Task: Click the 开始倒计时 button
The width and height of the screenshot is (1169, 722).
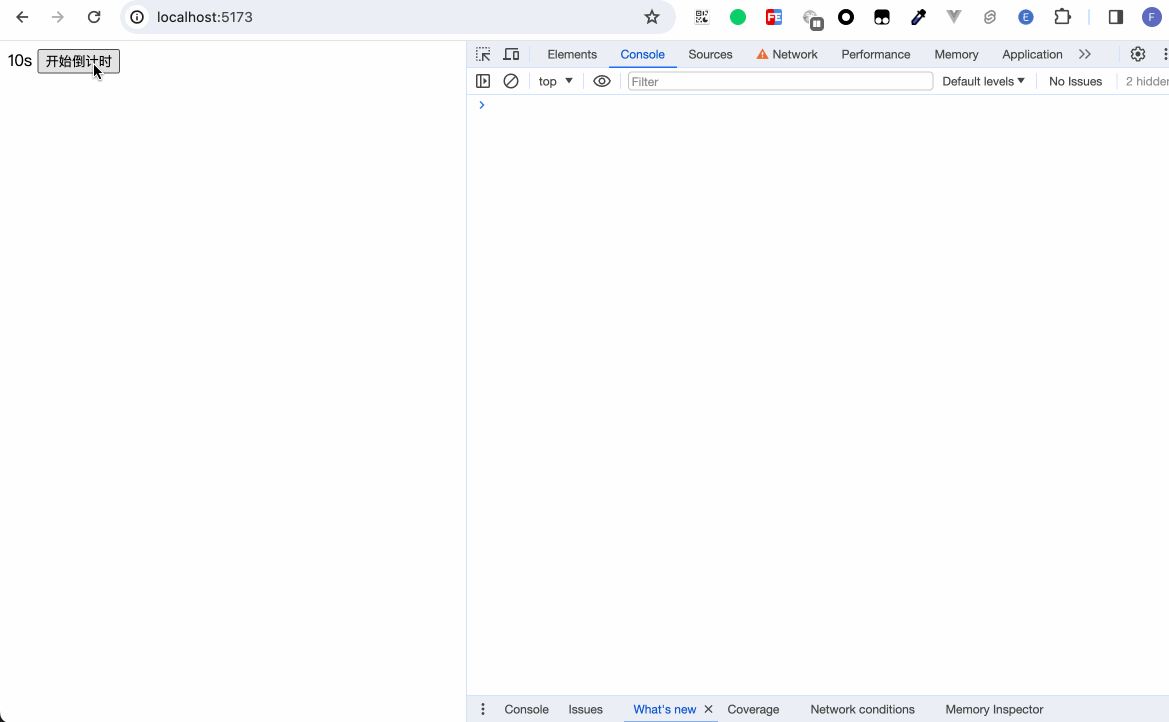Action: (78, 62)
